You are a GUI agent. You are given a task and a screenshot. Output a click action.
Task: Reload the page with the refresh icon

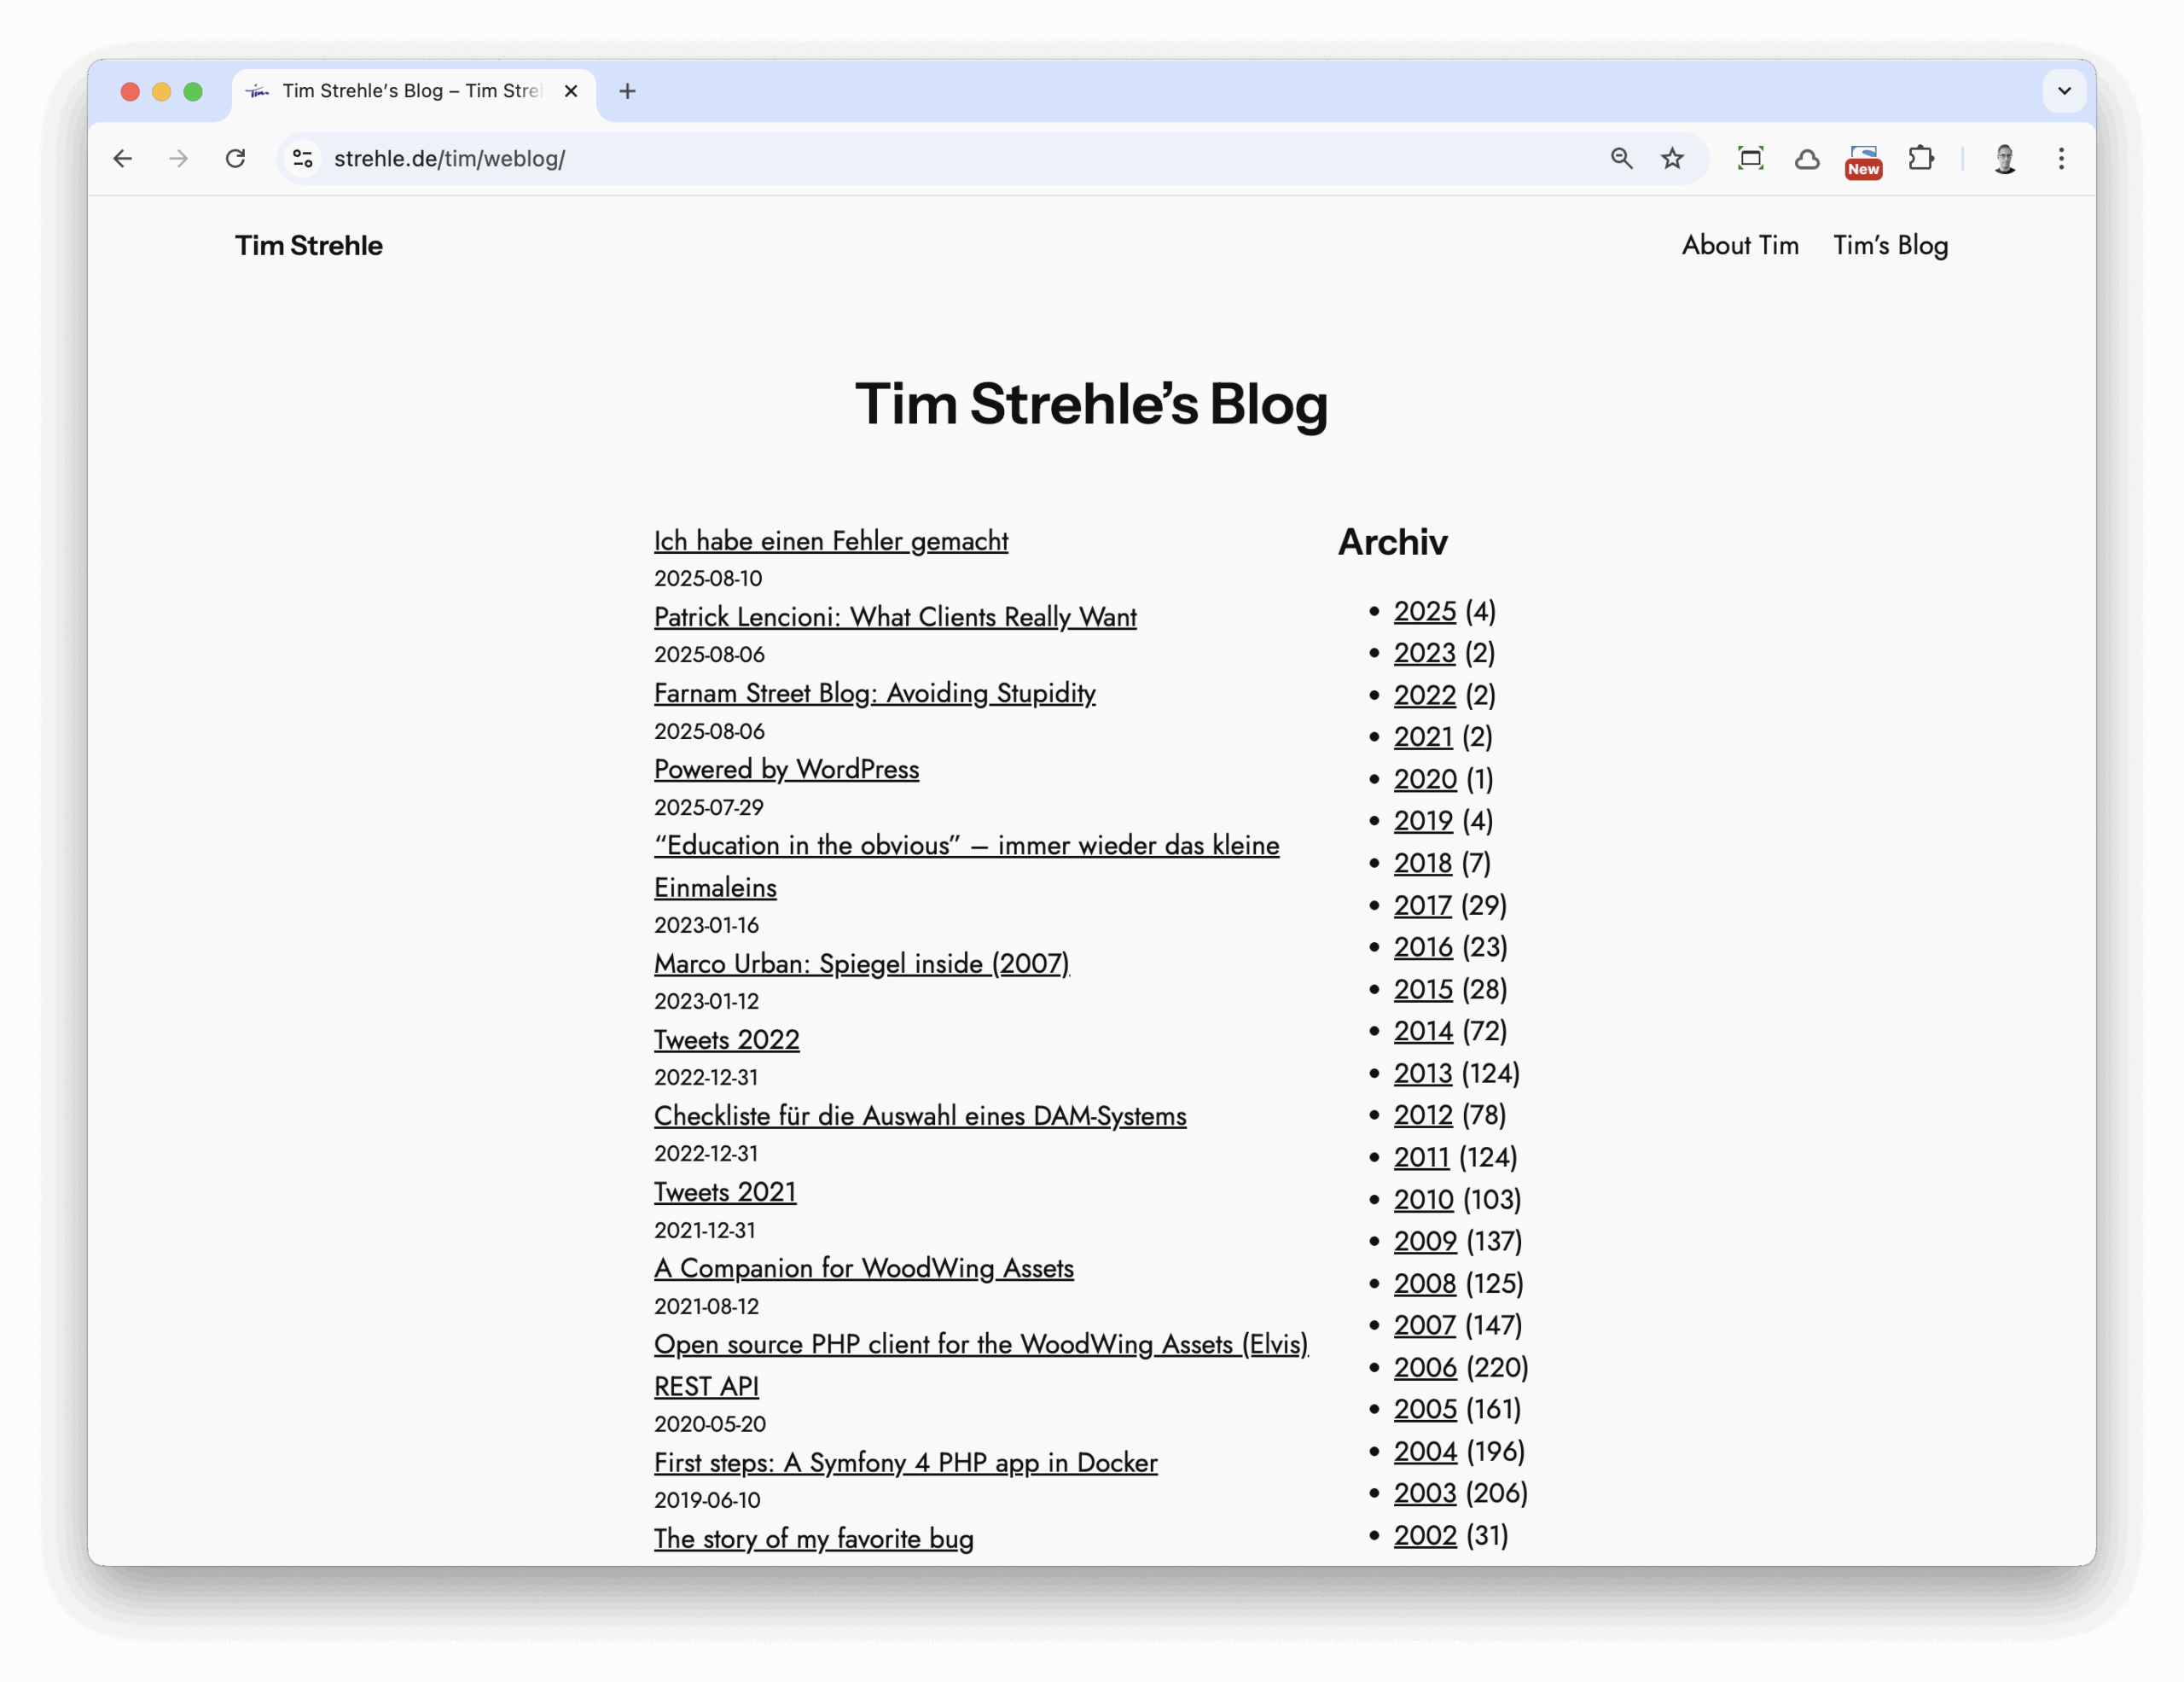click(235, 158)
